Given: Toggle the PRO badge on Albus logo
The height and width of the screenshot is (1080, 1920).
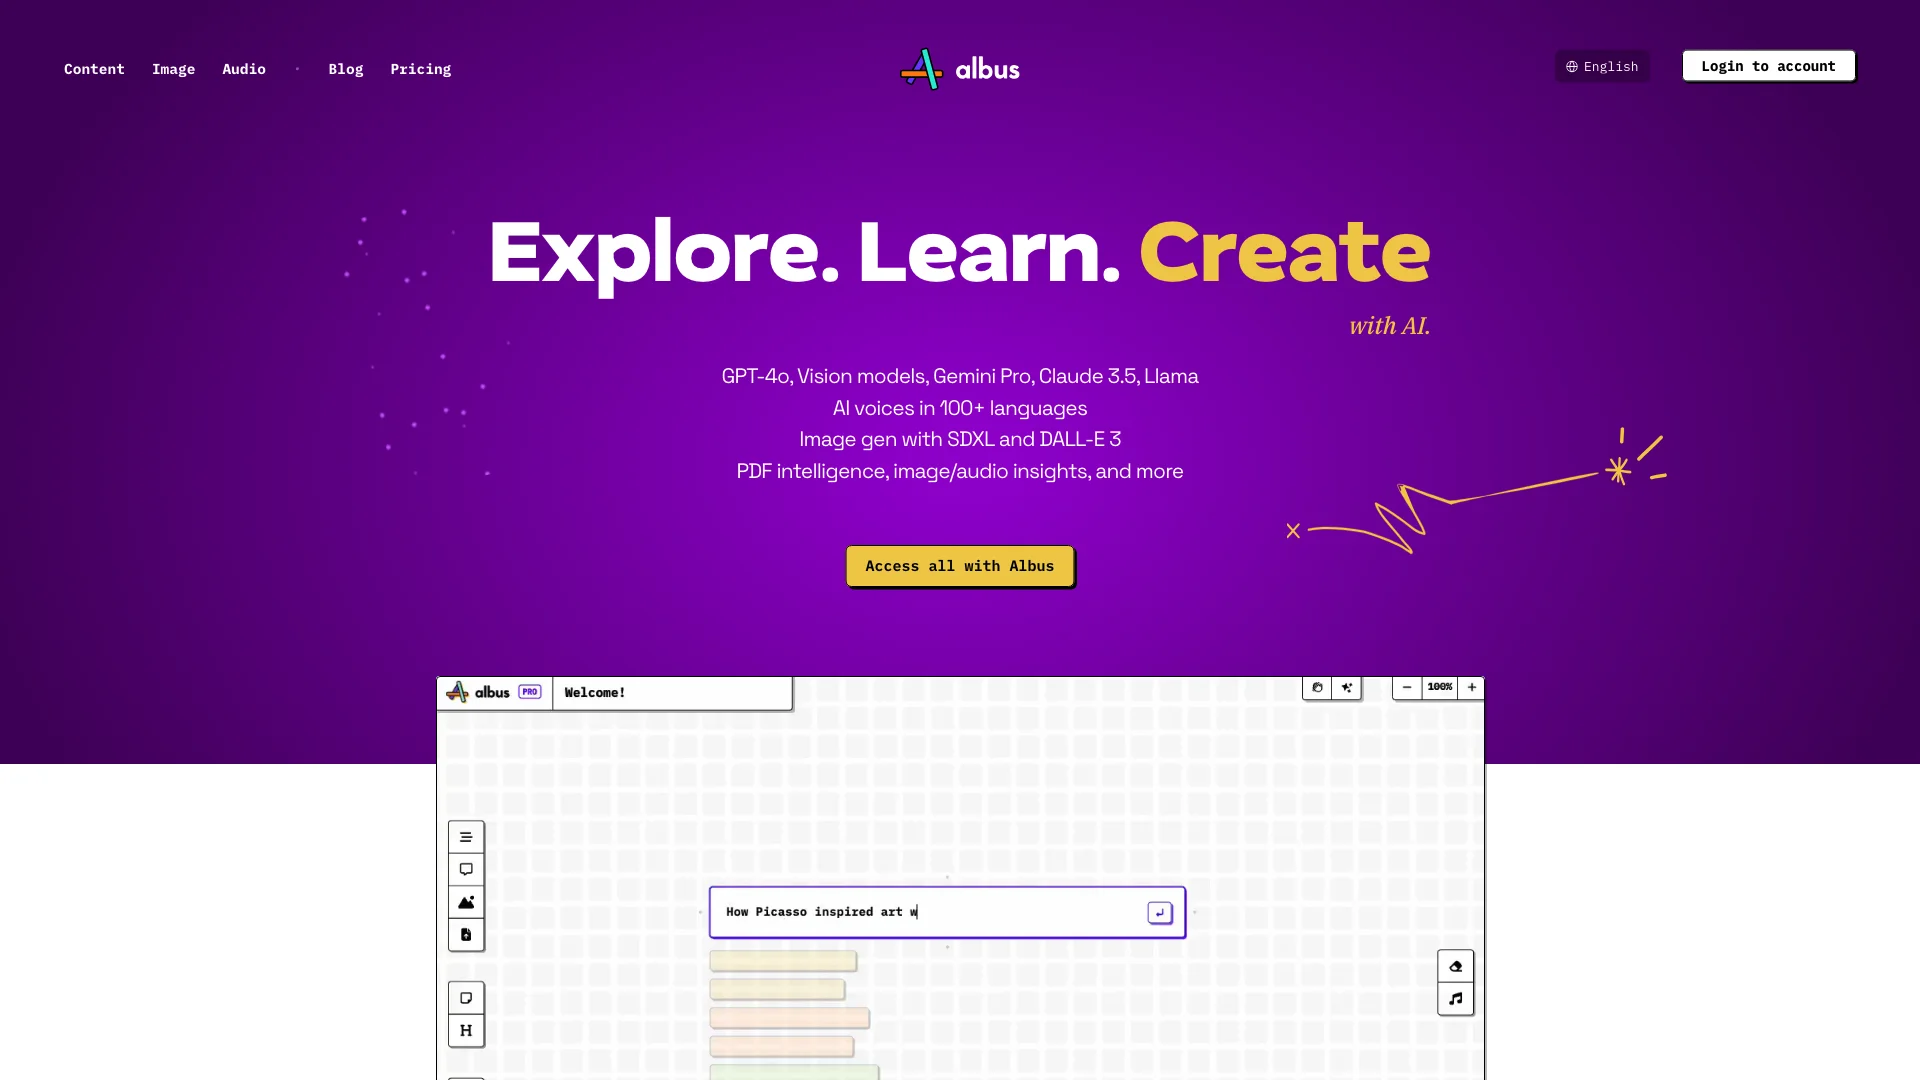Looking at the screenshot, I should (x=529, y=692).
